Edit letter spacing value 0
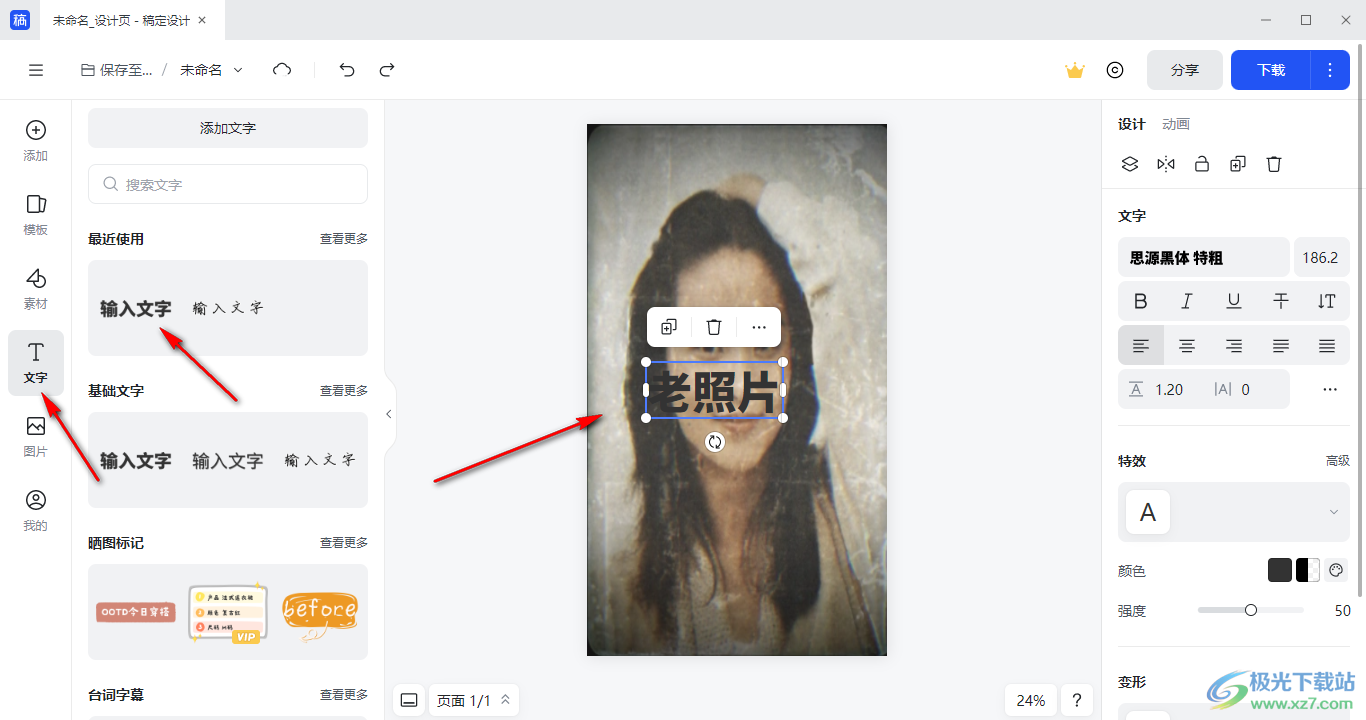 tap(1246, 390)
